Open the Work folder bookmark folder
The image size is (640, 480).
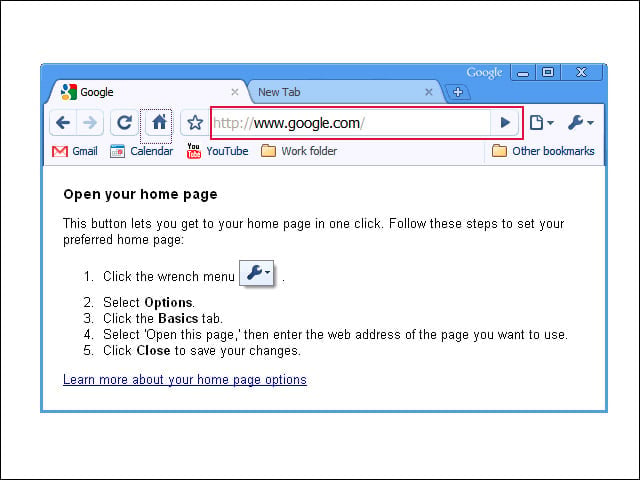click(x=299, y=151)
